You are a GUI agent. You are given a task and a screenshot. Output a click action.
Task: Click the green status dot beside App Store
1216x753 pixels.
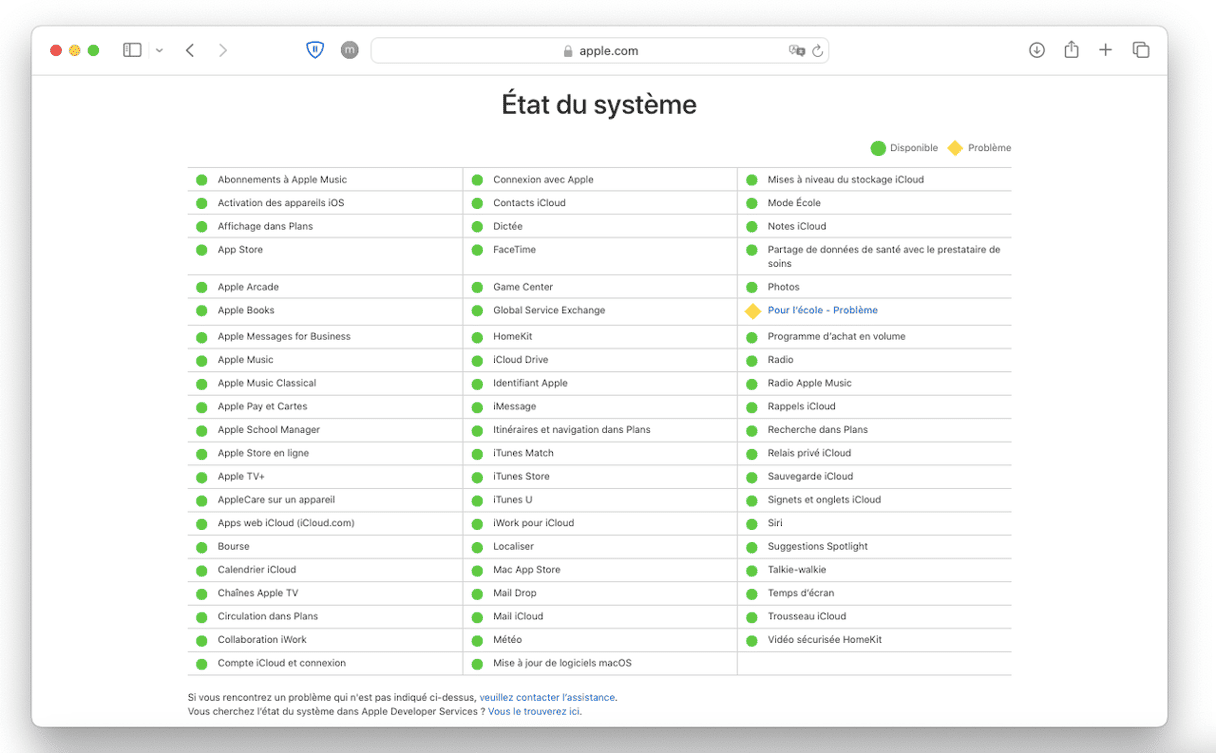pos(201,250)
